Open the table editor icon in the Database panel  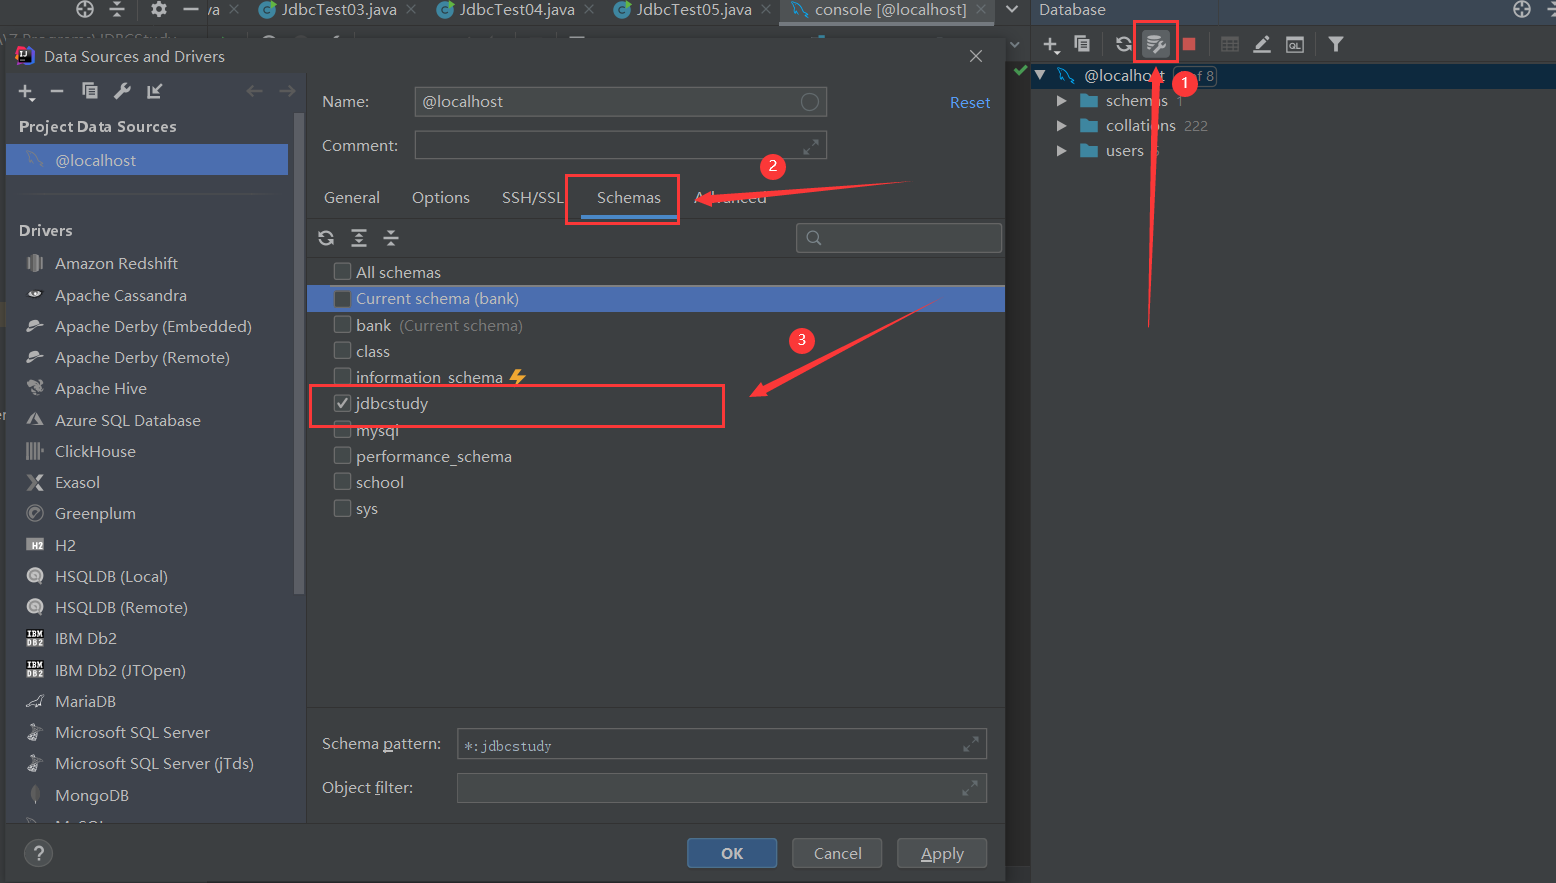coord(1230,44)
